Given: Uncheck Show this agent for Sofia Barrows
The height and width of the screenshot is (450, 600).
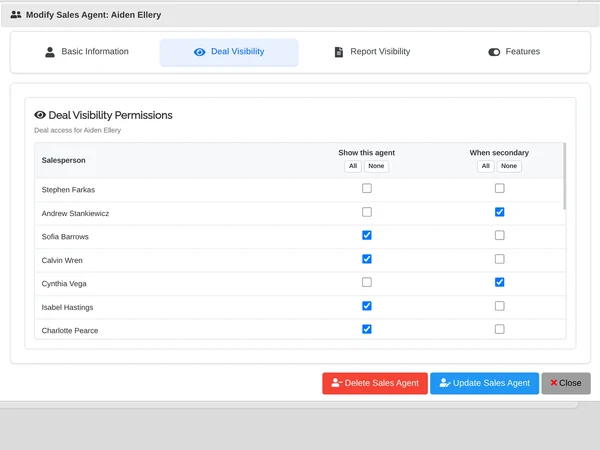Looking at the screenshot, I should click(367, 235).
